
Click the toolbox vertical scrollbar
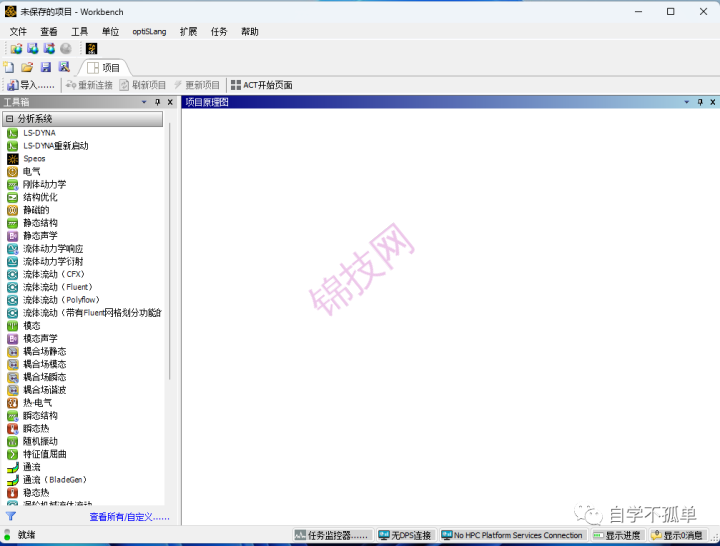169,251
